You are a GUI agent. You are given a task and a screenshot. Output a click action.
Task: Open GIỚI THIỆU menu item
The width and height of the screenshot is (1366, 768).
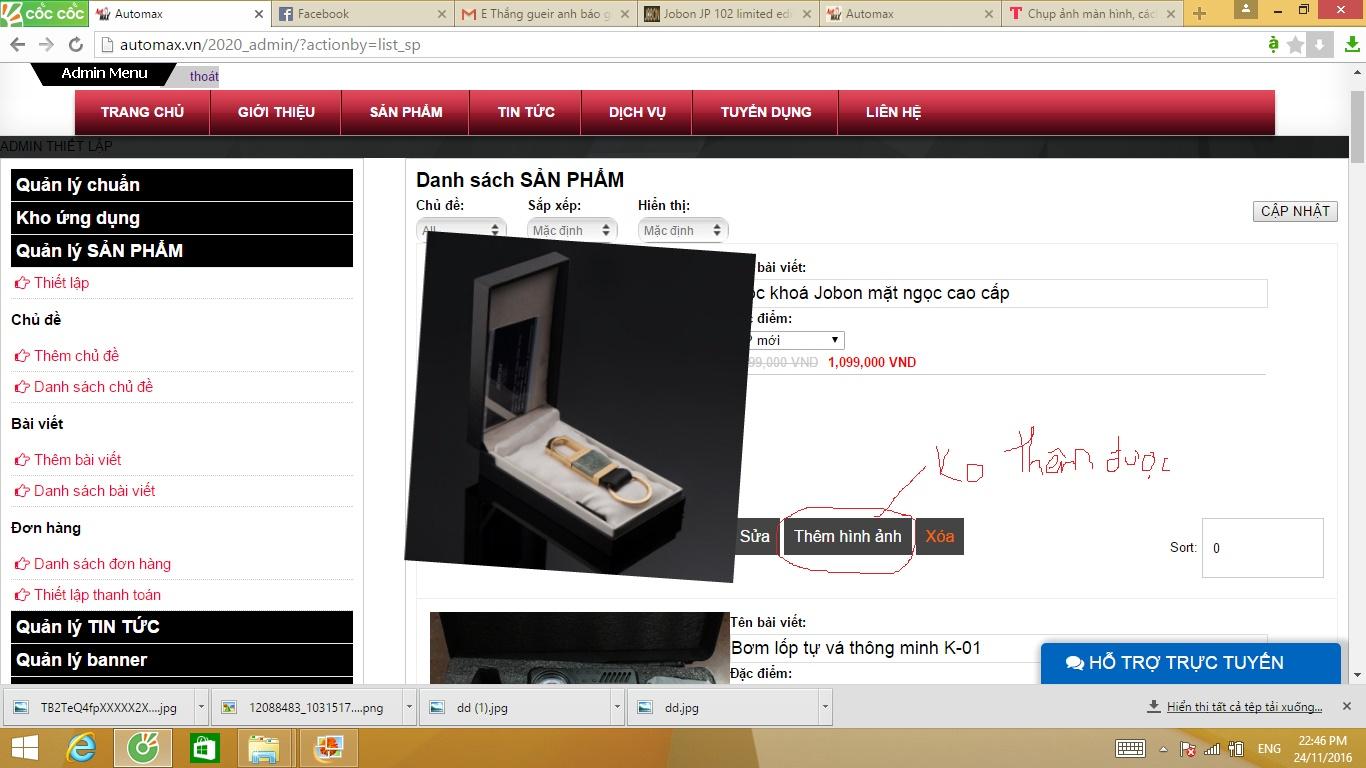(x=276, y=112)
